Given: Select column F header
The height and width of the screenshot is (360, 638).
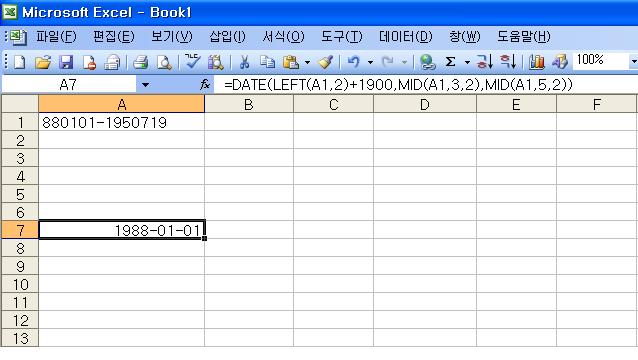Looking at the screenshot, I should click(x=596, y=105).
